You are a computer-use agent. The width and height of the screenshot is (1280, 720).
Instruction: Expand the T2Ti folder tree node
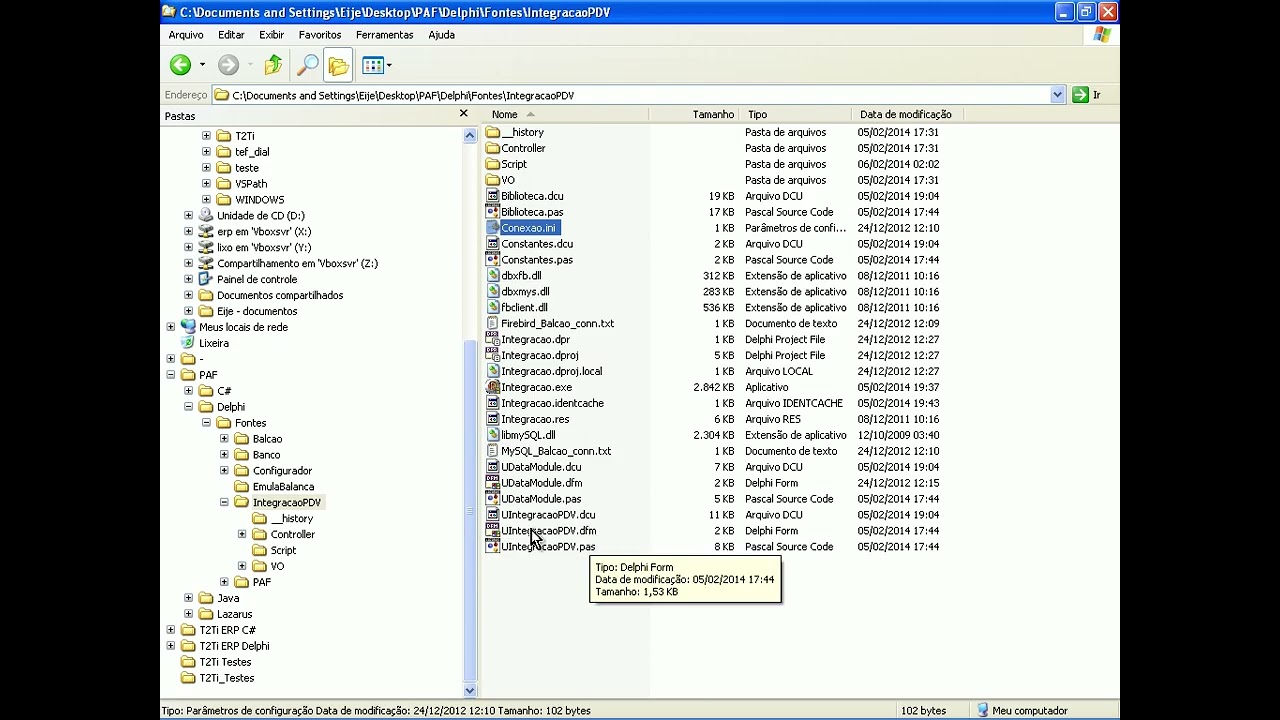206,136
